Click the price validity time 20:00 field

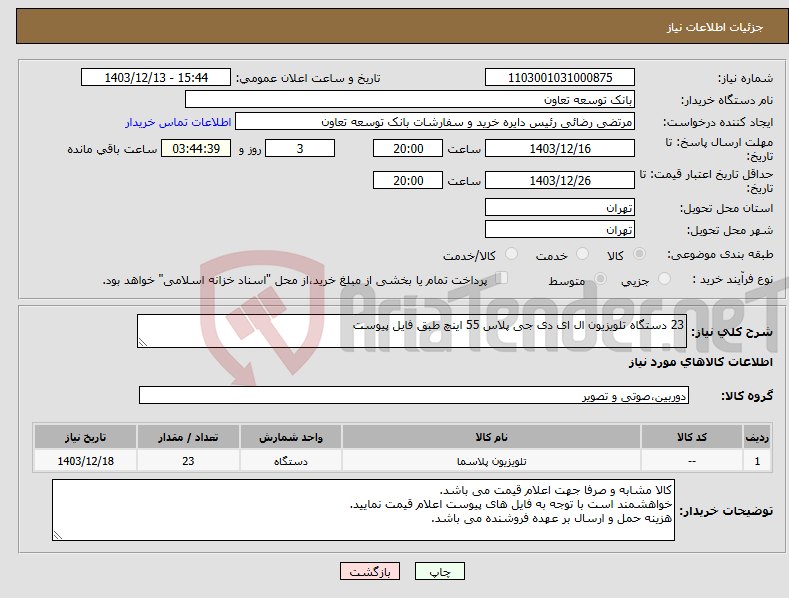[408, 180]
